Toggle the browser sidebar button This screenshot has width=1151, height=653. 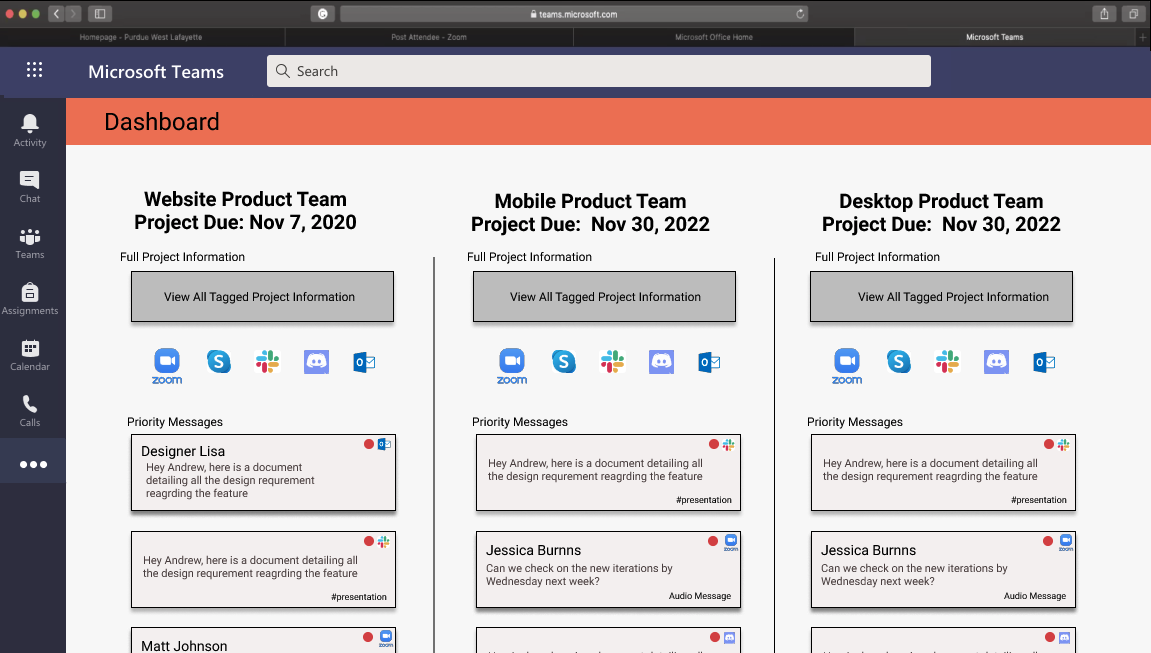tap(100, 13)
